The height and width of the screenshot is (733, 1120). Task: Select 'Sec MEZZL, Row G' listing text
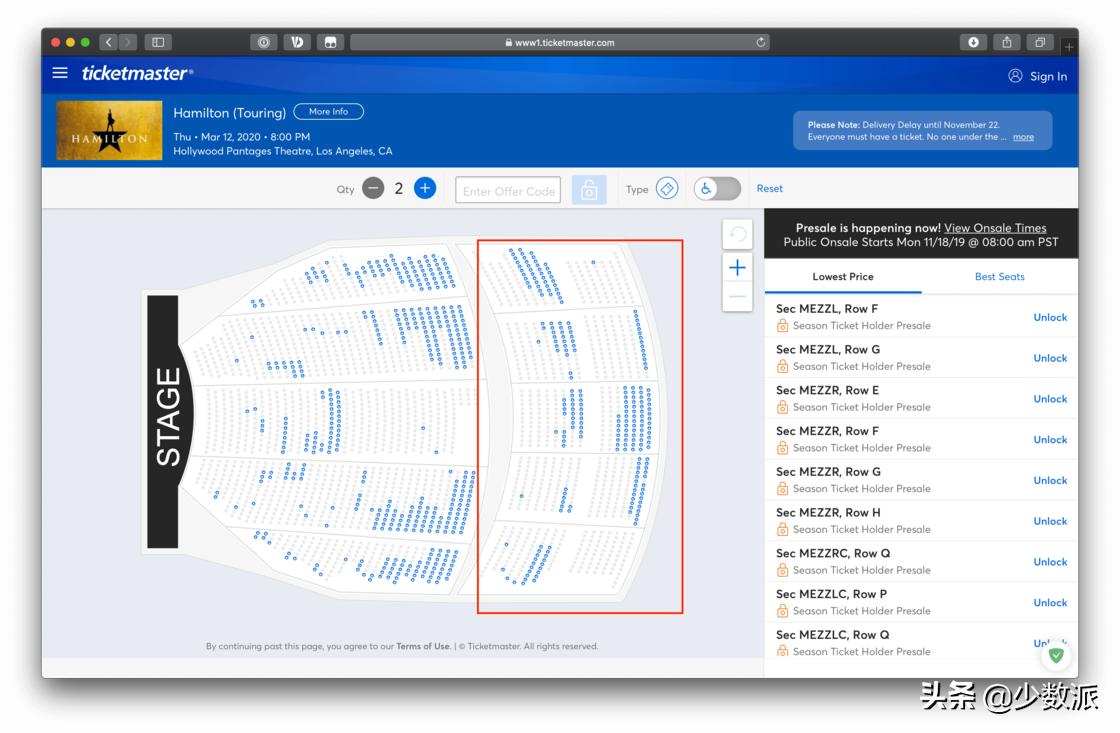(x=828, y=349)
